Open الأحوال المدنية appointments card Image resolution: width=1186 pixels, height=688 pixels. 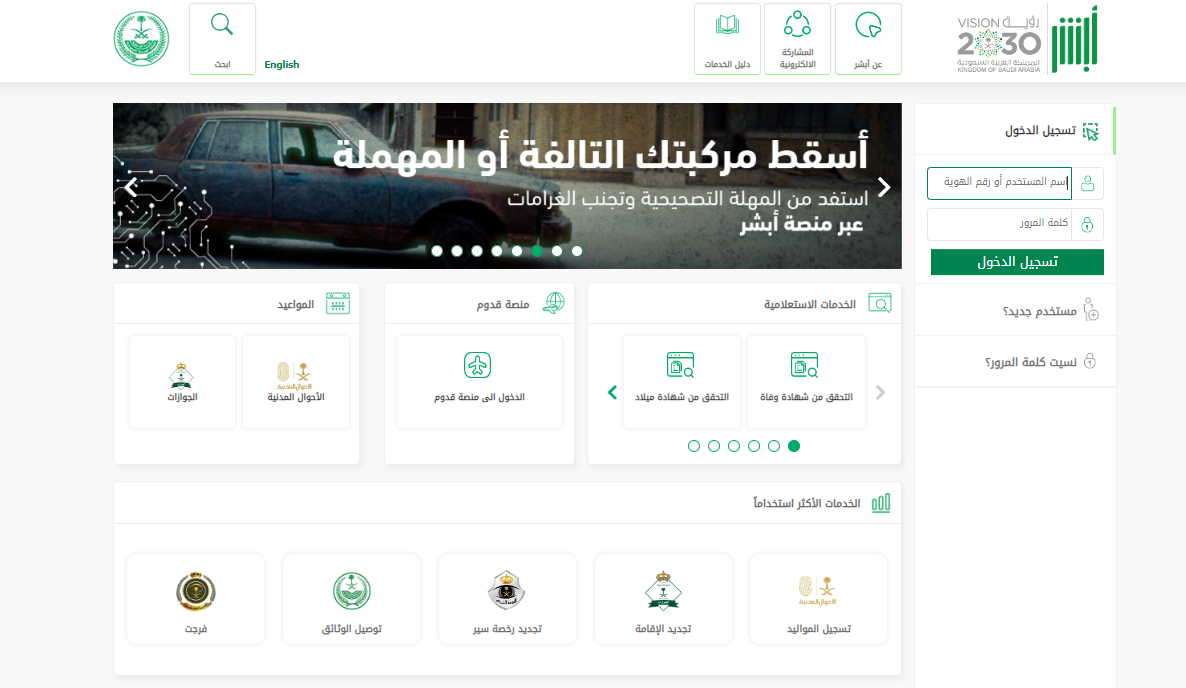pos(296,382)
